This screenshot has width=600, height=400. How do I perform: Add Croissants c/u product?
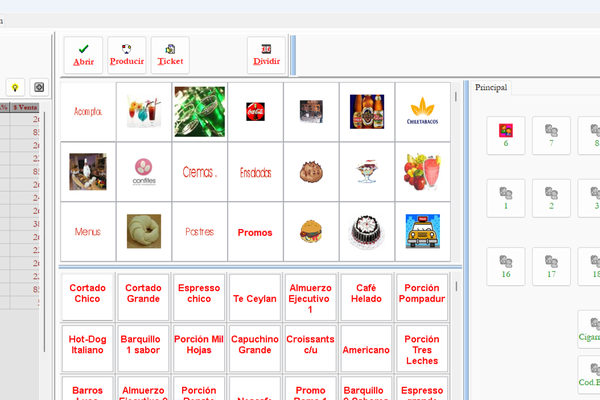tap(310, 348)
